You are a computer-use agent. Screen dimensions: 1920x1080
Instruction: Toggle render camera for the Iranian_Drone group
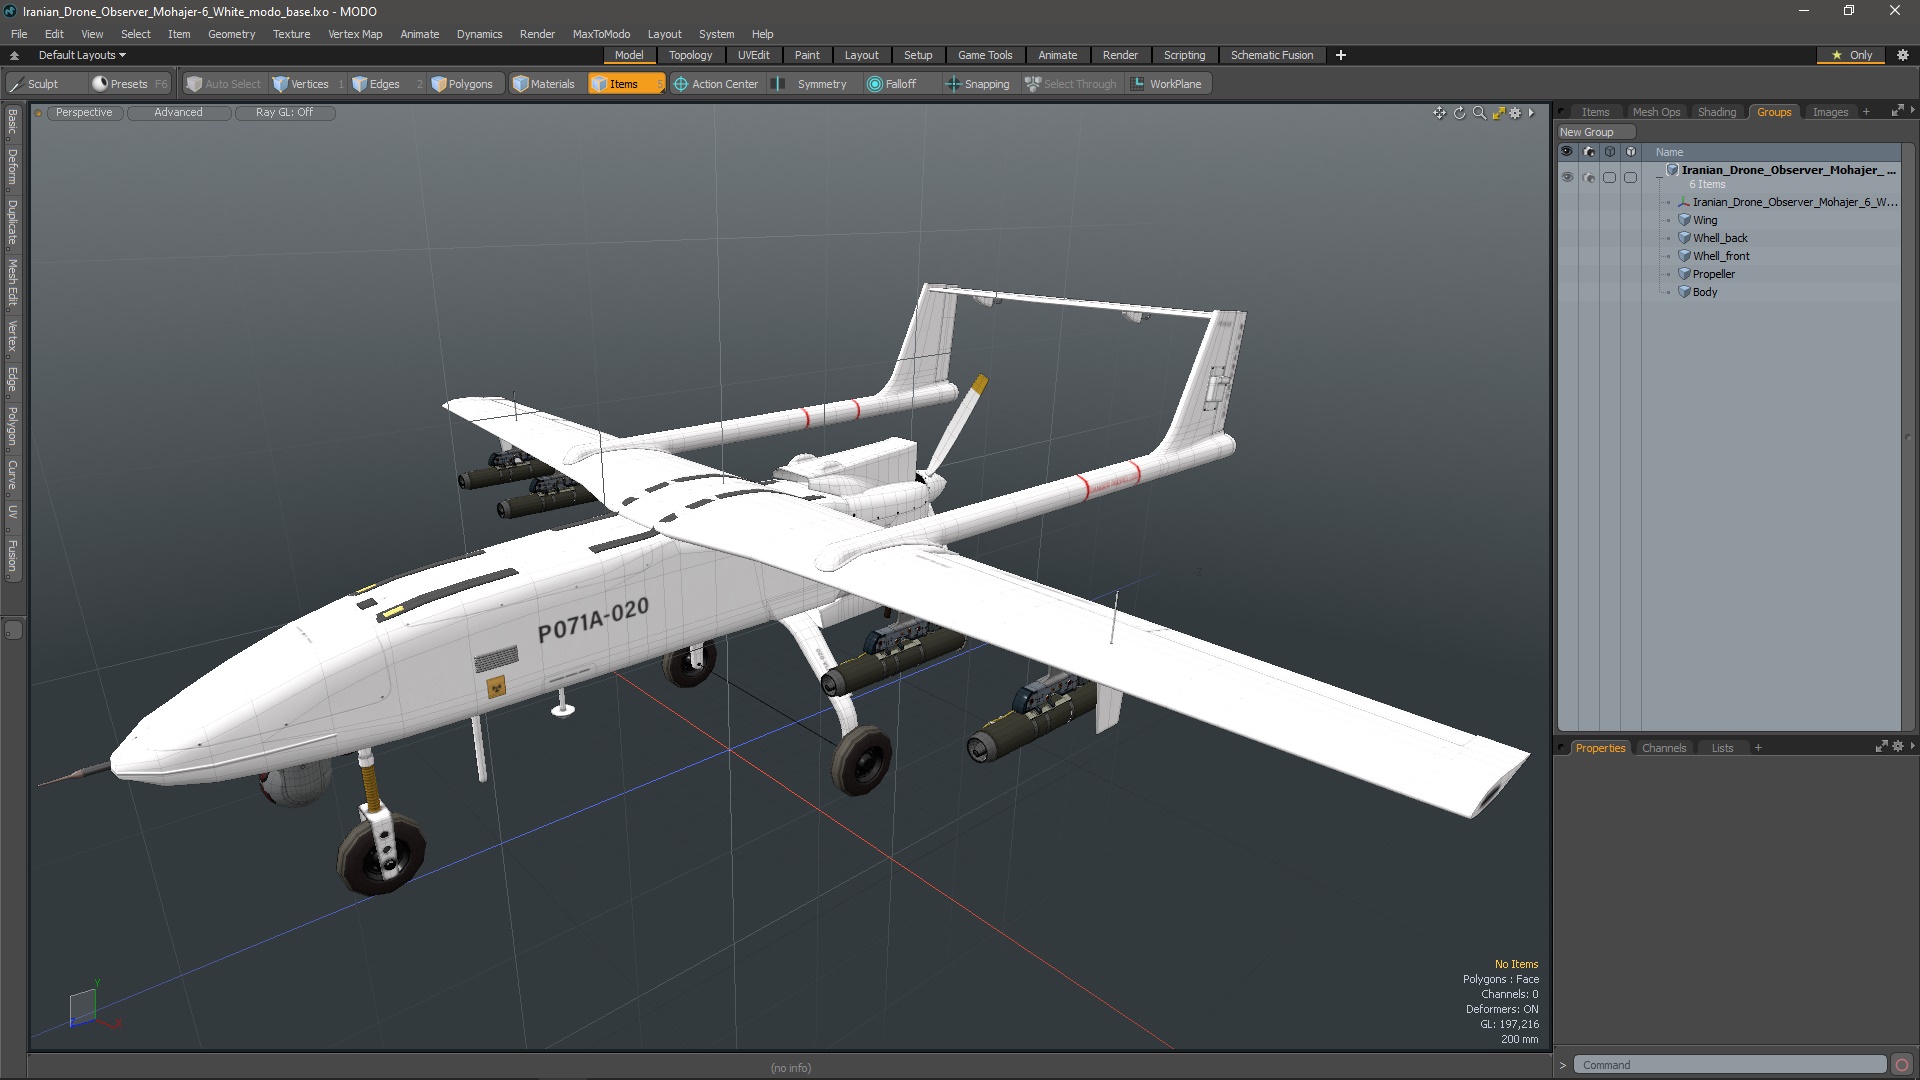pos(1589,177)
